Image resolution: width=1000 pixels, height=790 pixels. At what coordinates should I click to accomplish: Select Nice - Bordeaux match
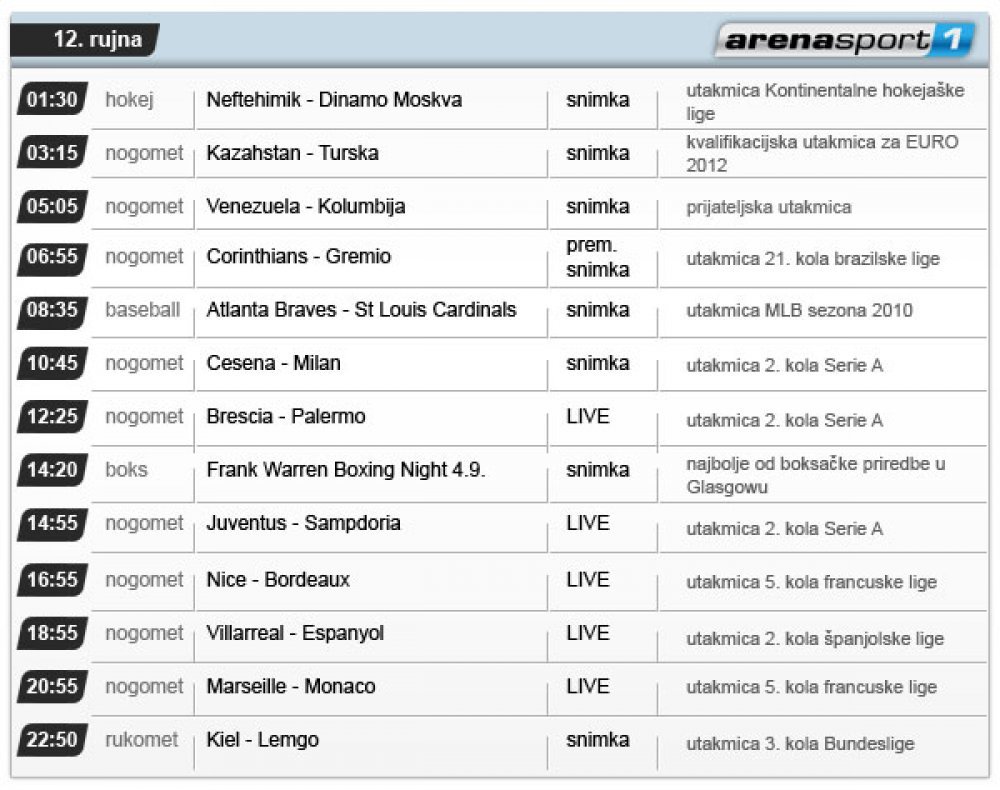[x=278, y=580]
